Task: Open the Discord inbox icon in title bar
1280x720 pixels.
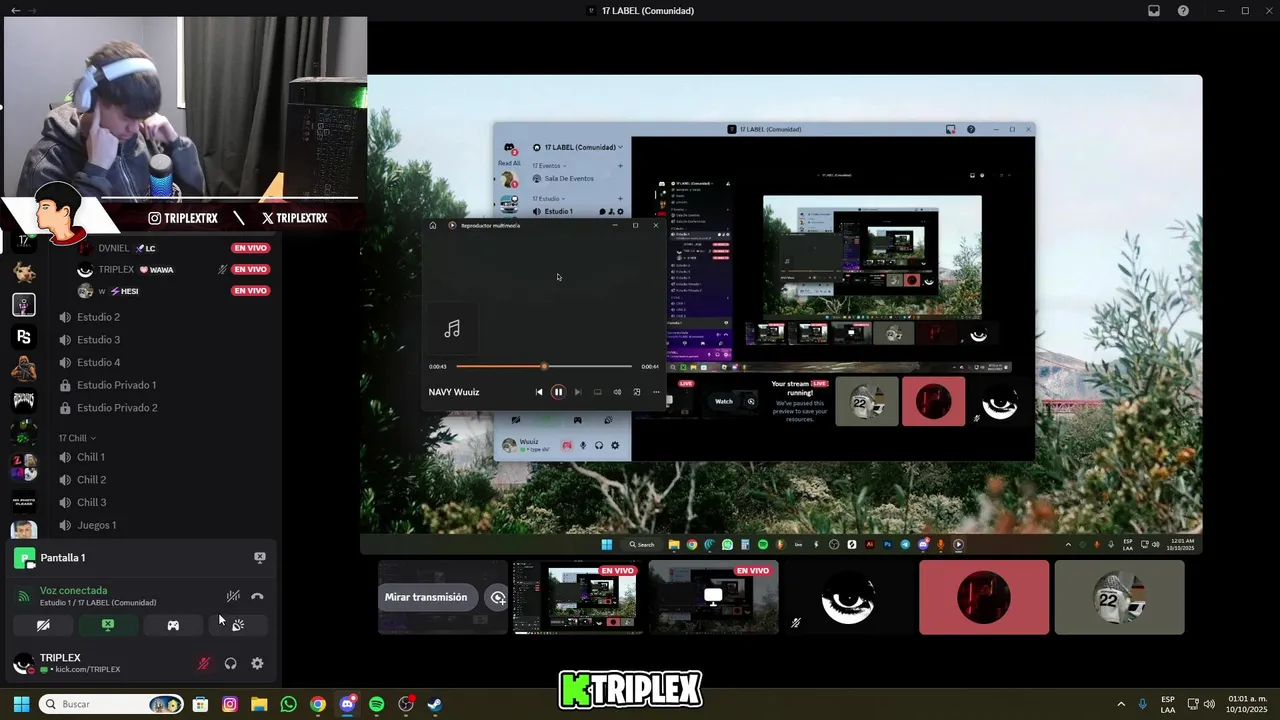Action: tap(1154, 11)
